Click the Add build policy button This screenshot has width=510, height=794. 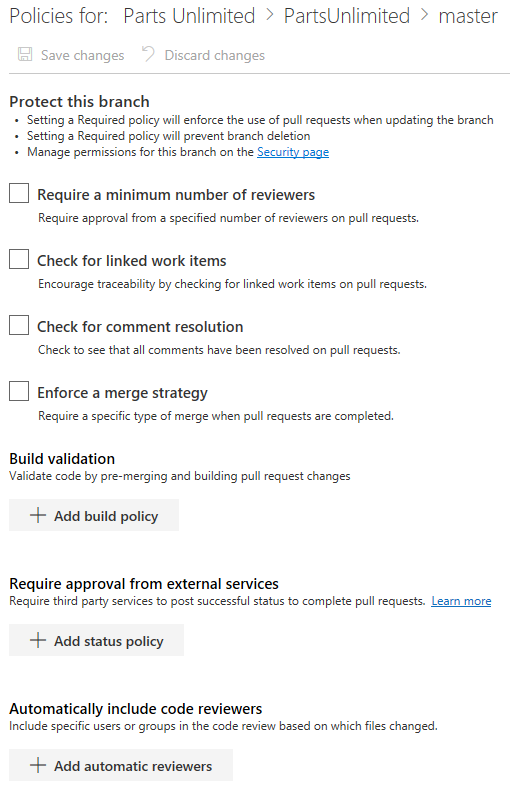(x=94, y=515)
